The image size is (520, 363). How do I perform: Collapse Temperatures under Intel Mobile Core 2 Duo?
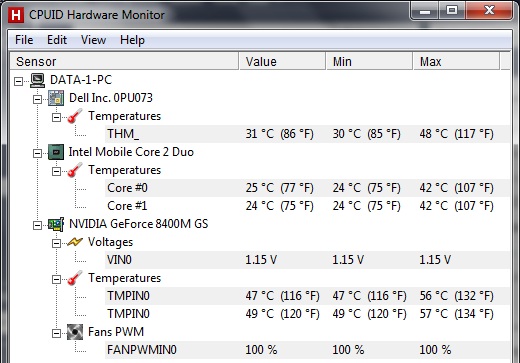point(56,171)
